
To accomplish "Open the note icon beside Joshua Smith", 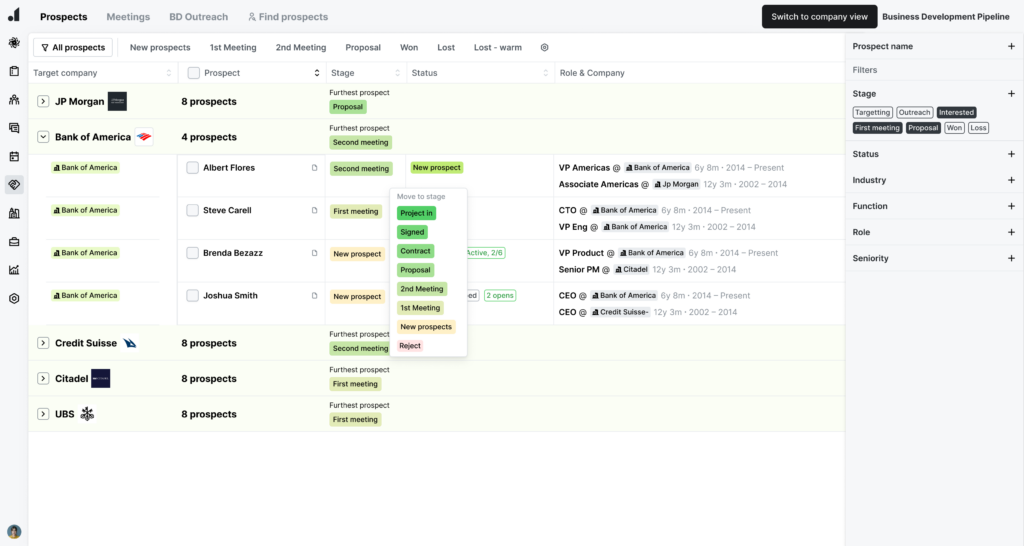I will coord(314,295).
